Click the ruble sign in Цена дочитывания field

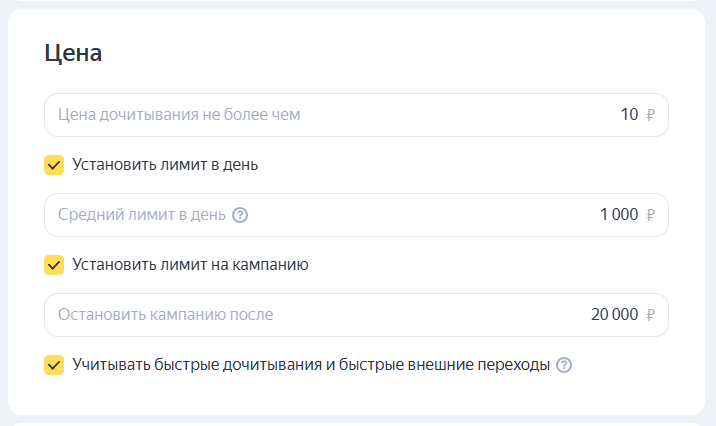[x=651, y=115]
